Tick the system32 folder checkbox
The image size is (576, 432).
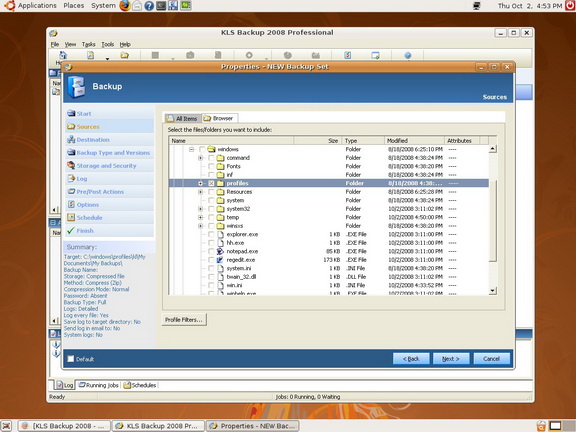coord(211,209)
